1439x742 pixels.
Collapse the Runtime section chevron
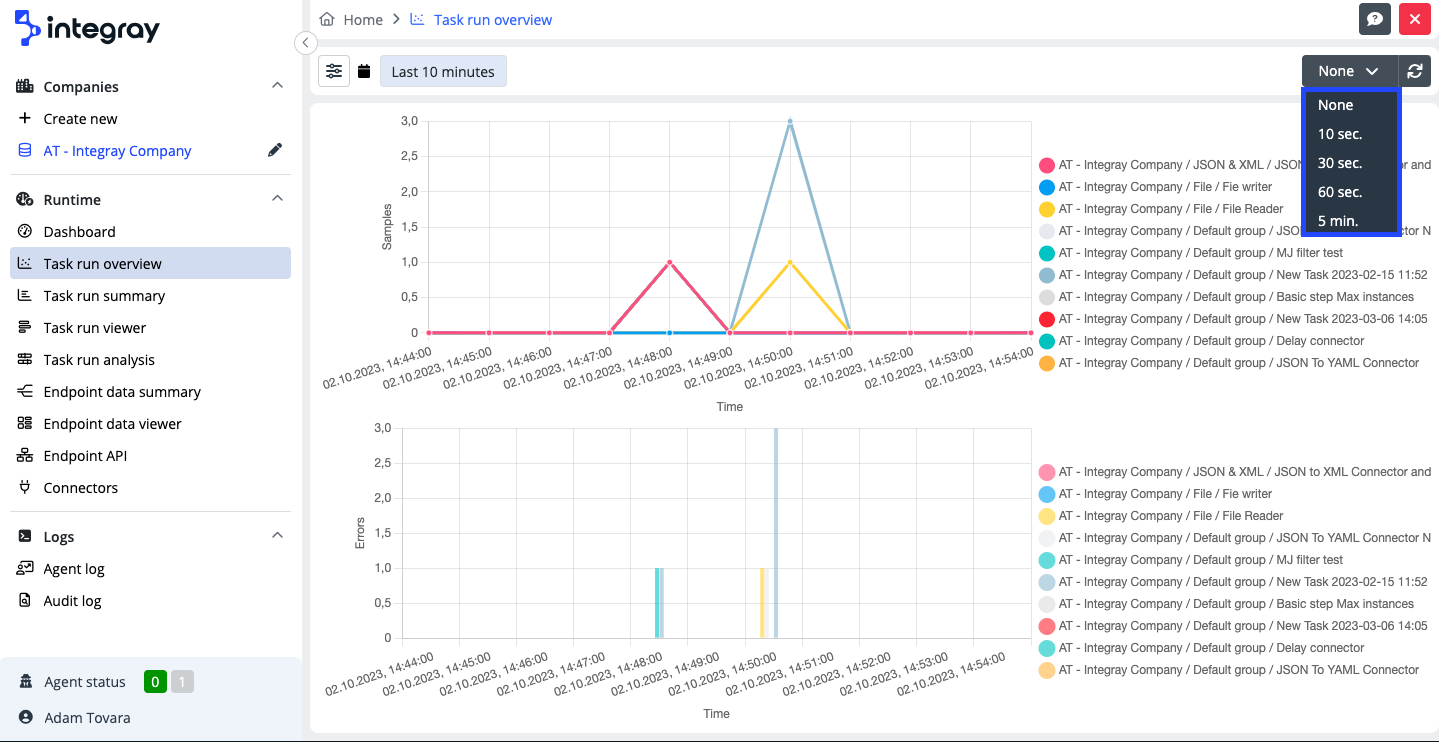[278, 199]
